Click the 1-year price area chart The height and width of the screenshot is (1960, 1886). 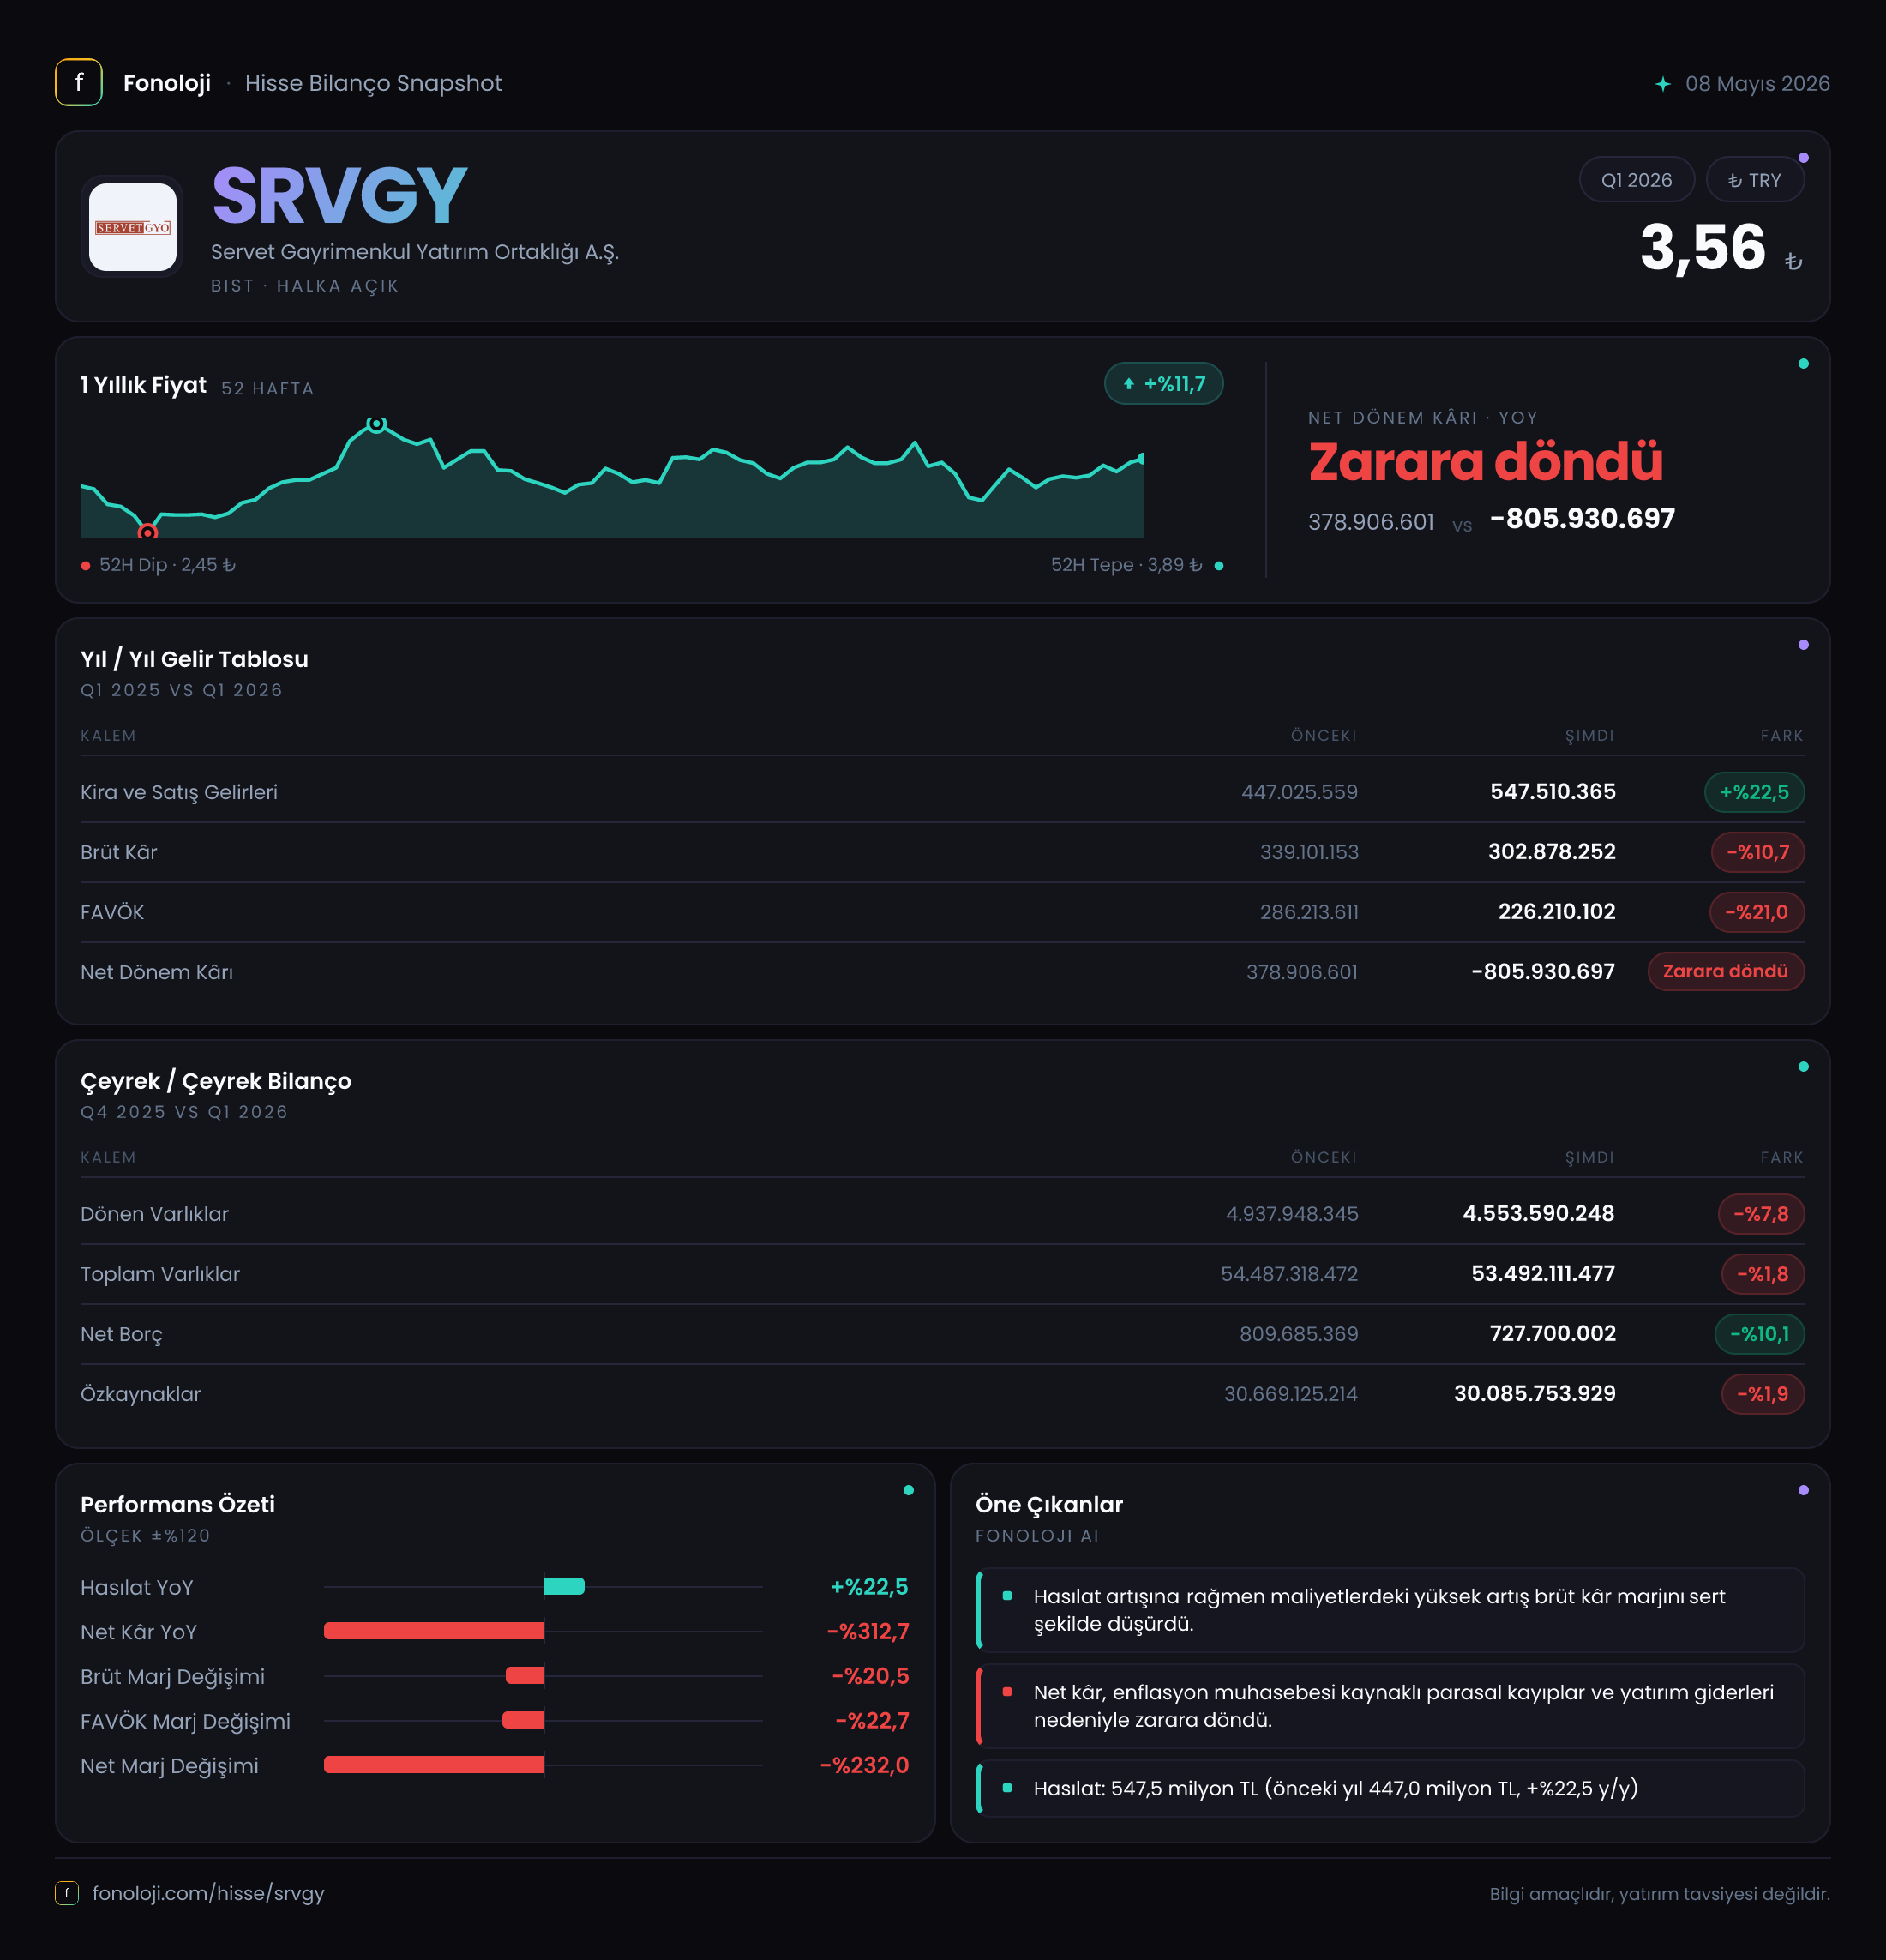612,480
